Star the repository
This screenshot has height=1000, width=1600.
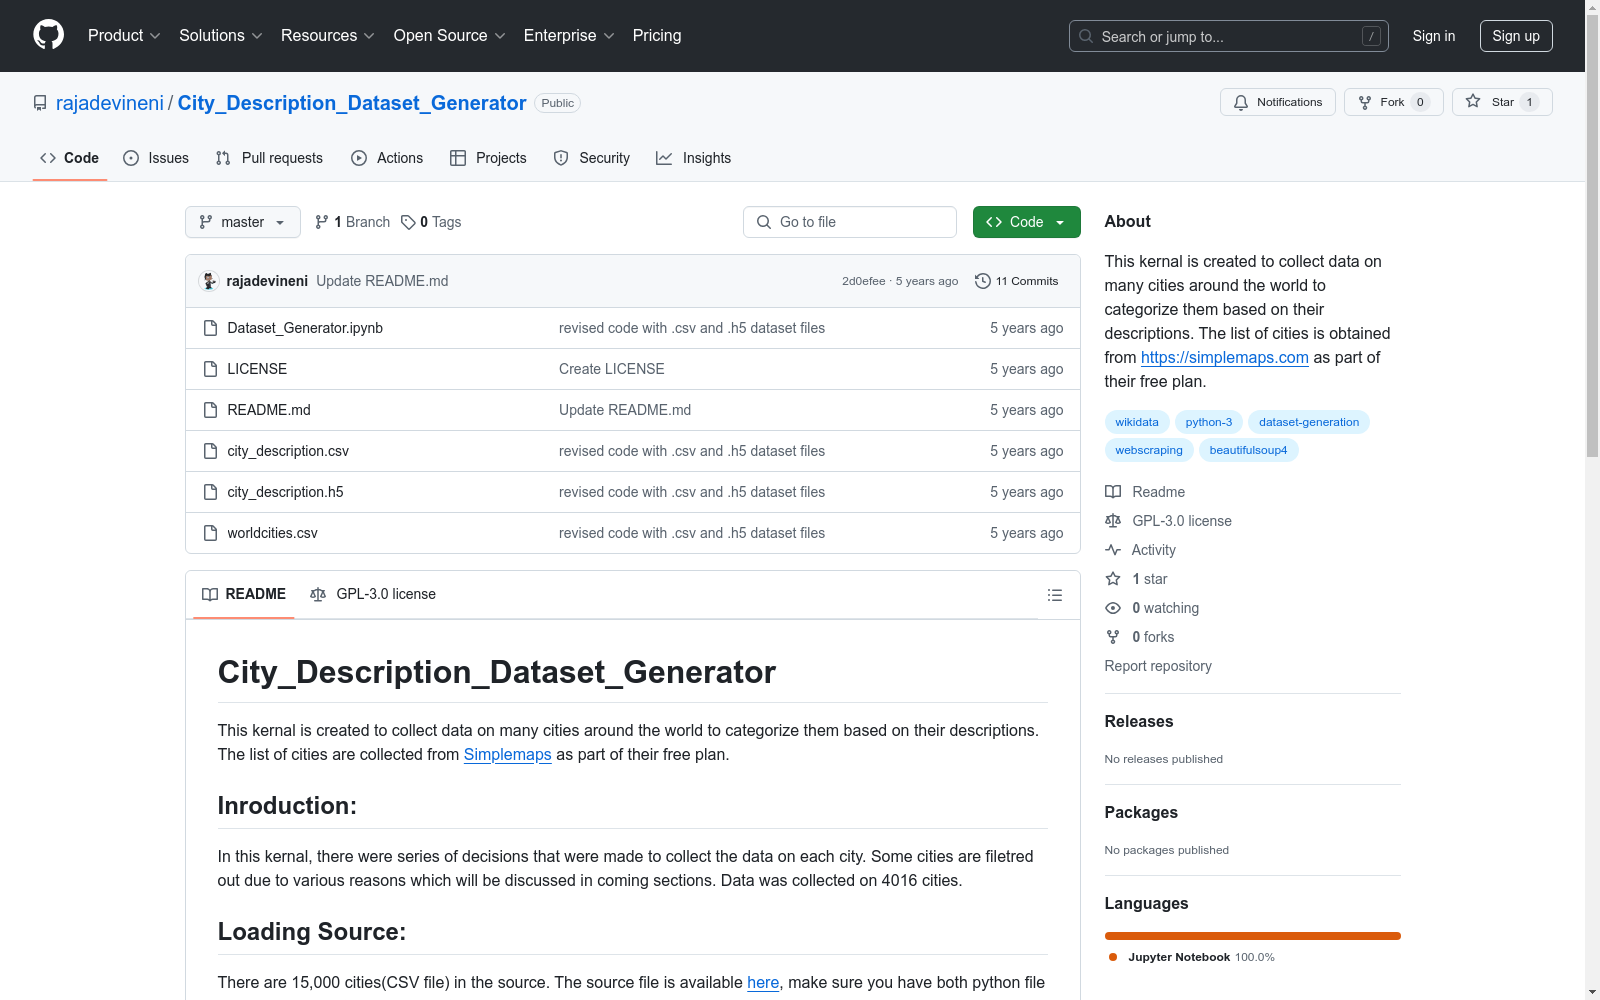(1502, 102)
